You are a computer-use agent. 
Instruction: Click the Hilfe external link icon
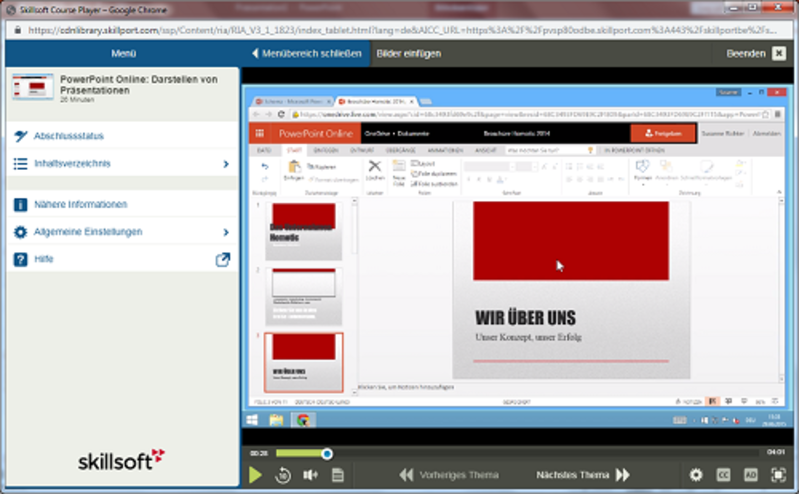pos(223,259)
